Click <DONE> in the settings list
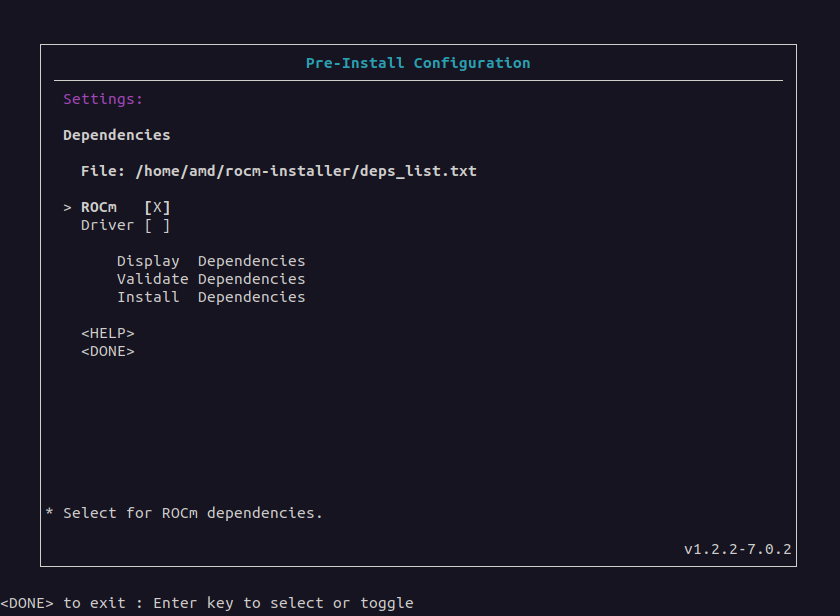 [107, 351]
